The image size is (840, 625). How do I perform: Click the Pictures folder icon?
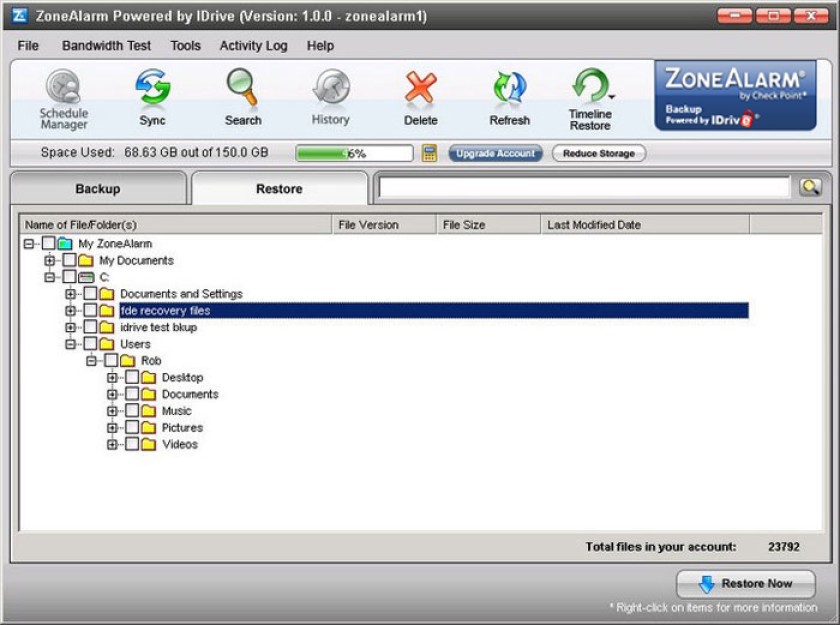click(148, 427)
